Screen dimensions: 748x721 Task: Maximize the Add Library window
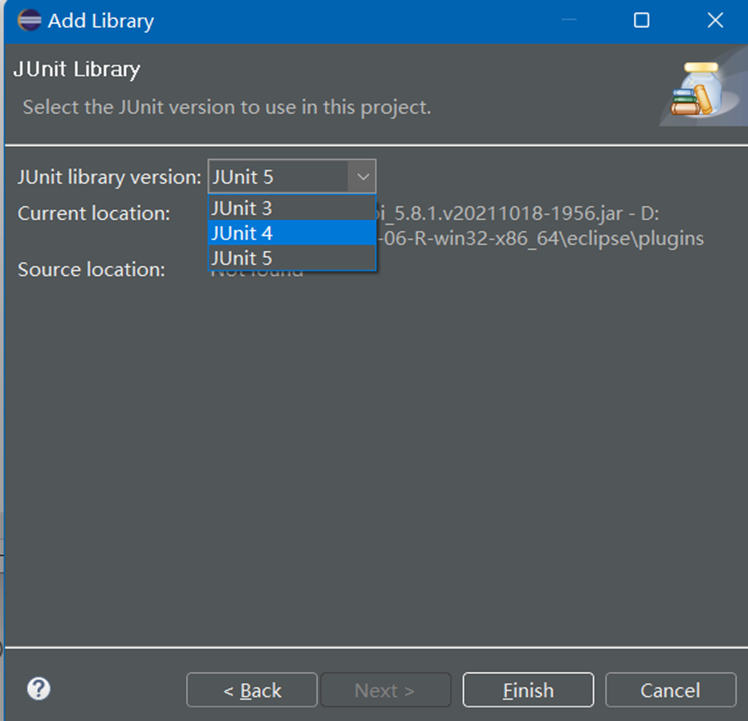click(641, 20)
